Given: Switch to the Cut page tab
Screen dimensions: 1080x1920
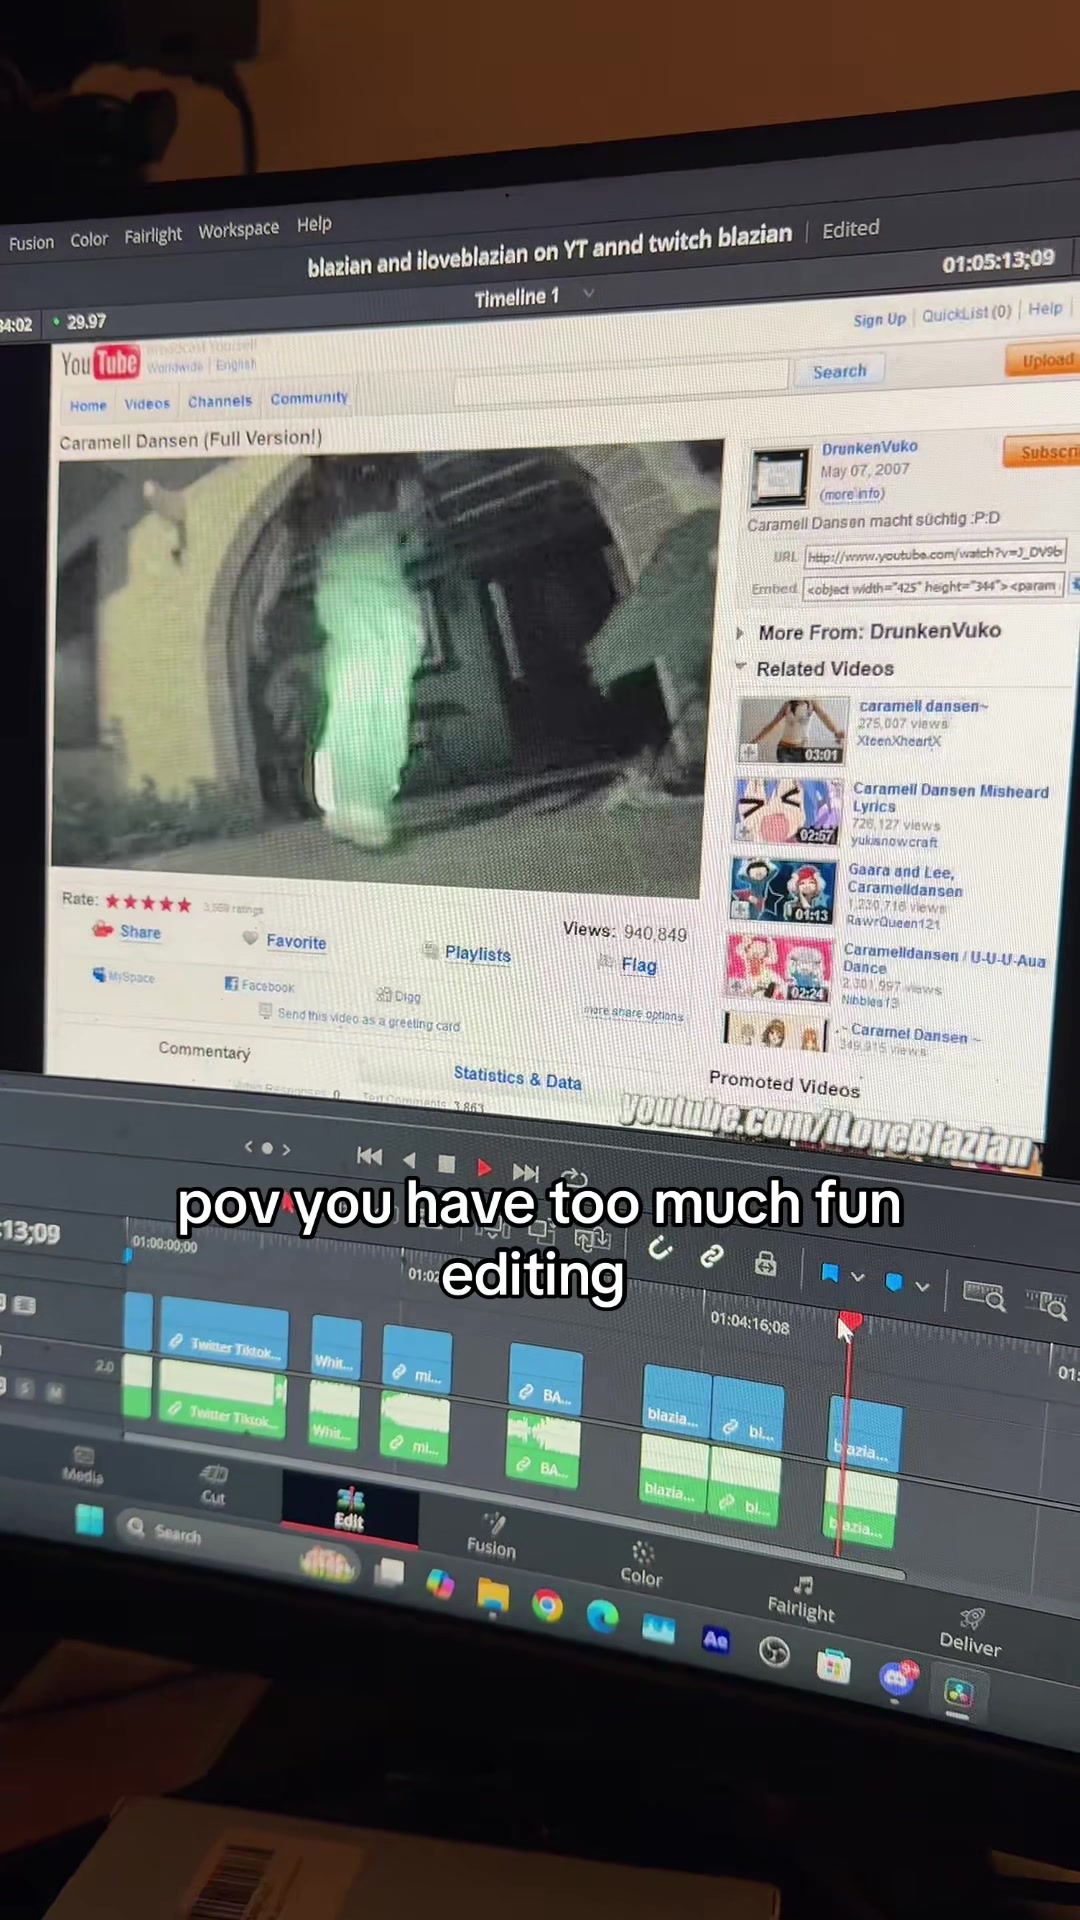Looking at the screenshot, I should [x=213, y=1485].
